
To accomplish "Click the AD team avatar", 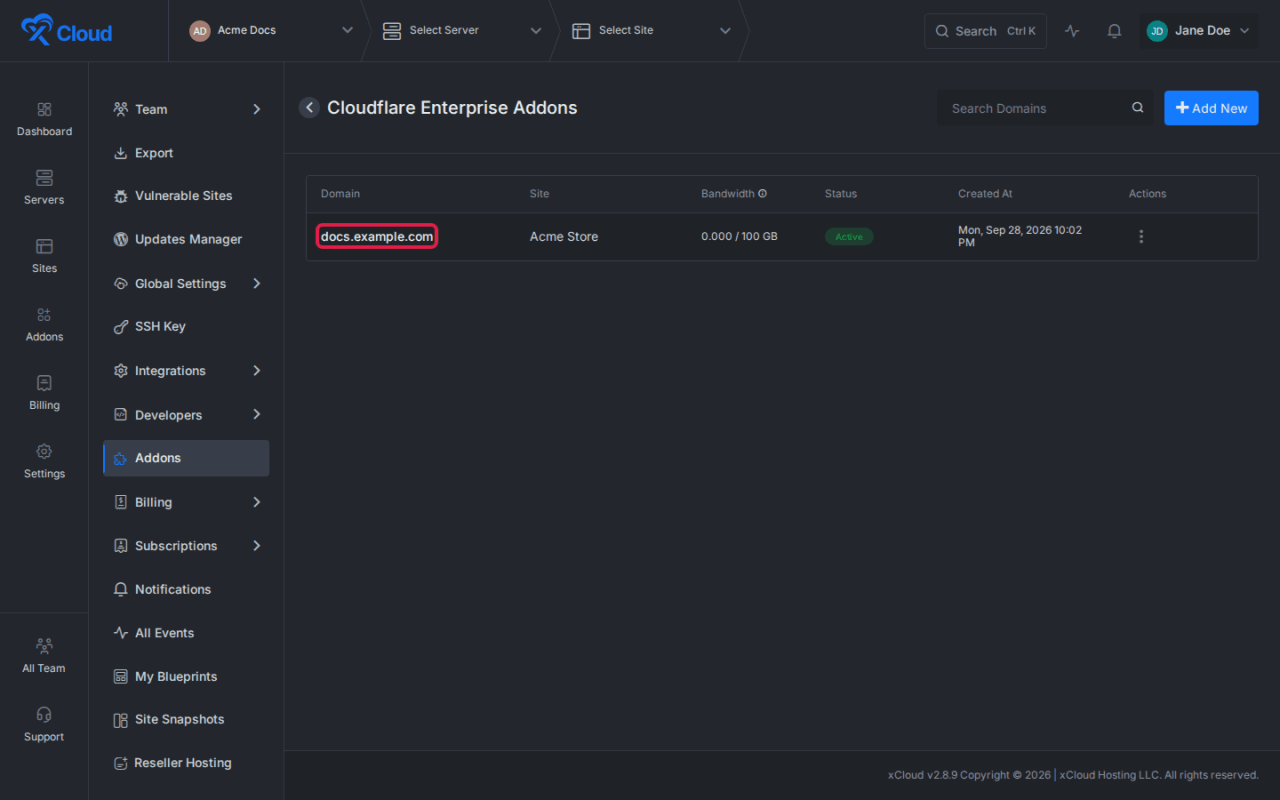I will (x=200, y=31).
